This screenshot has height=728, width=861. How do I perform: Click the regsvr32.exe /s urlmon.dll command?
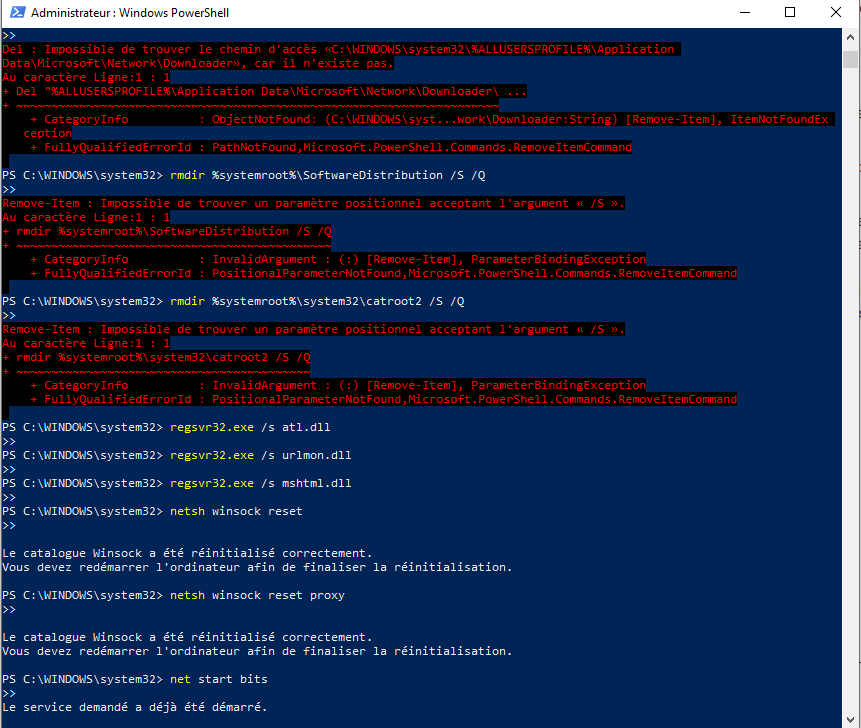261,455
